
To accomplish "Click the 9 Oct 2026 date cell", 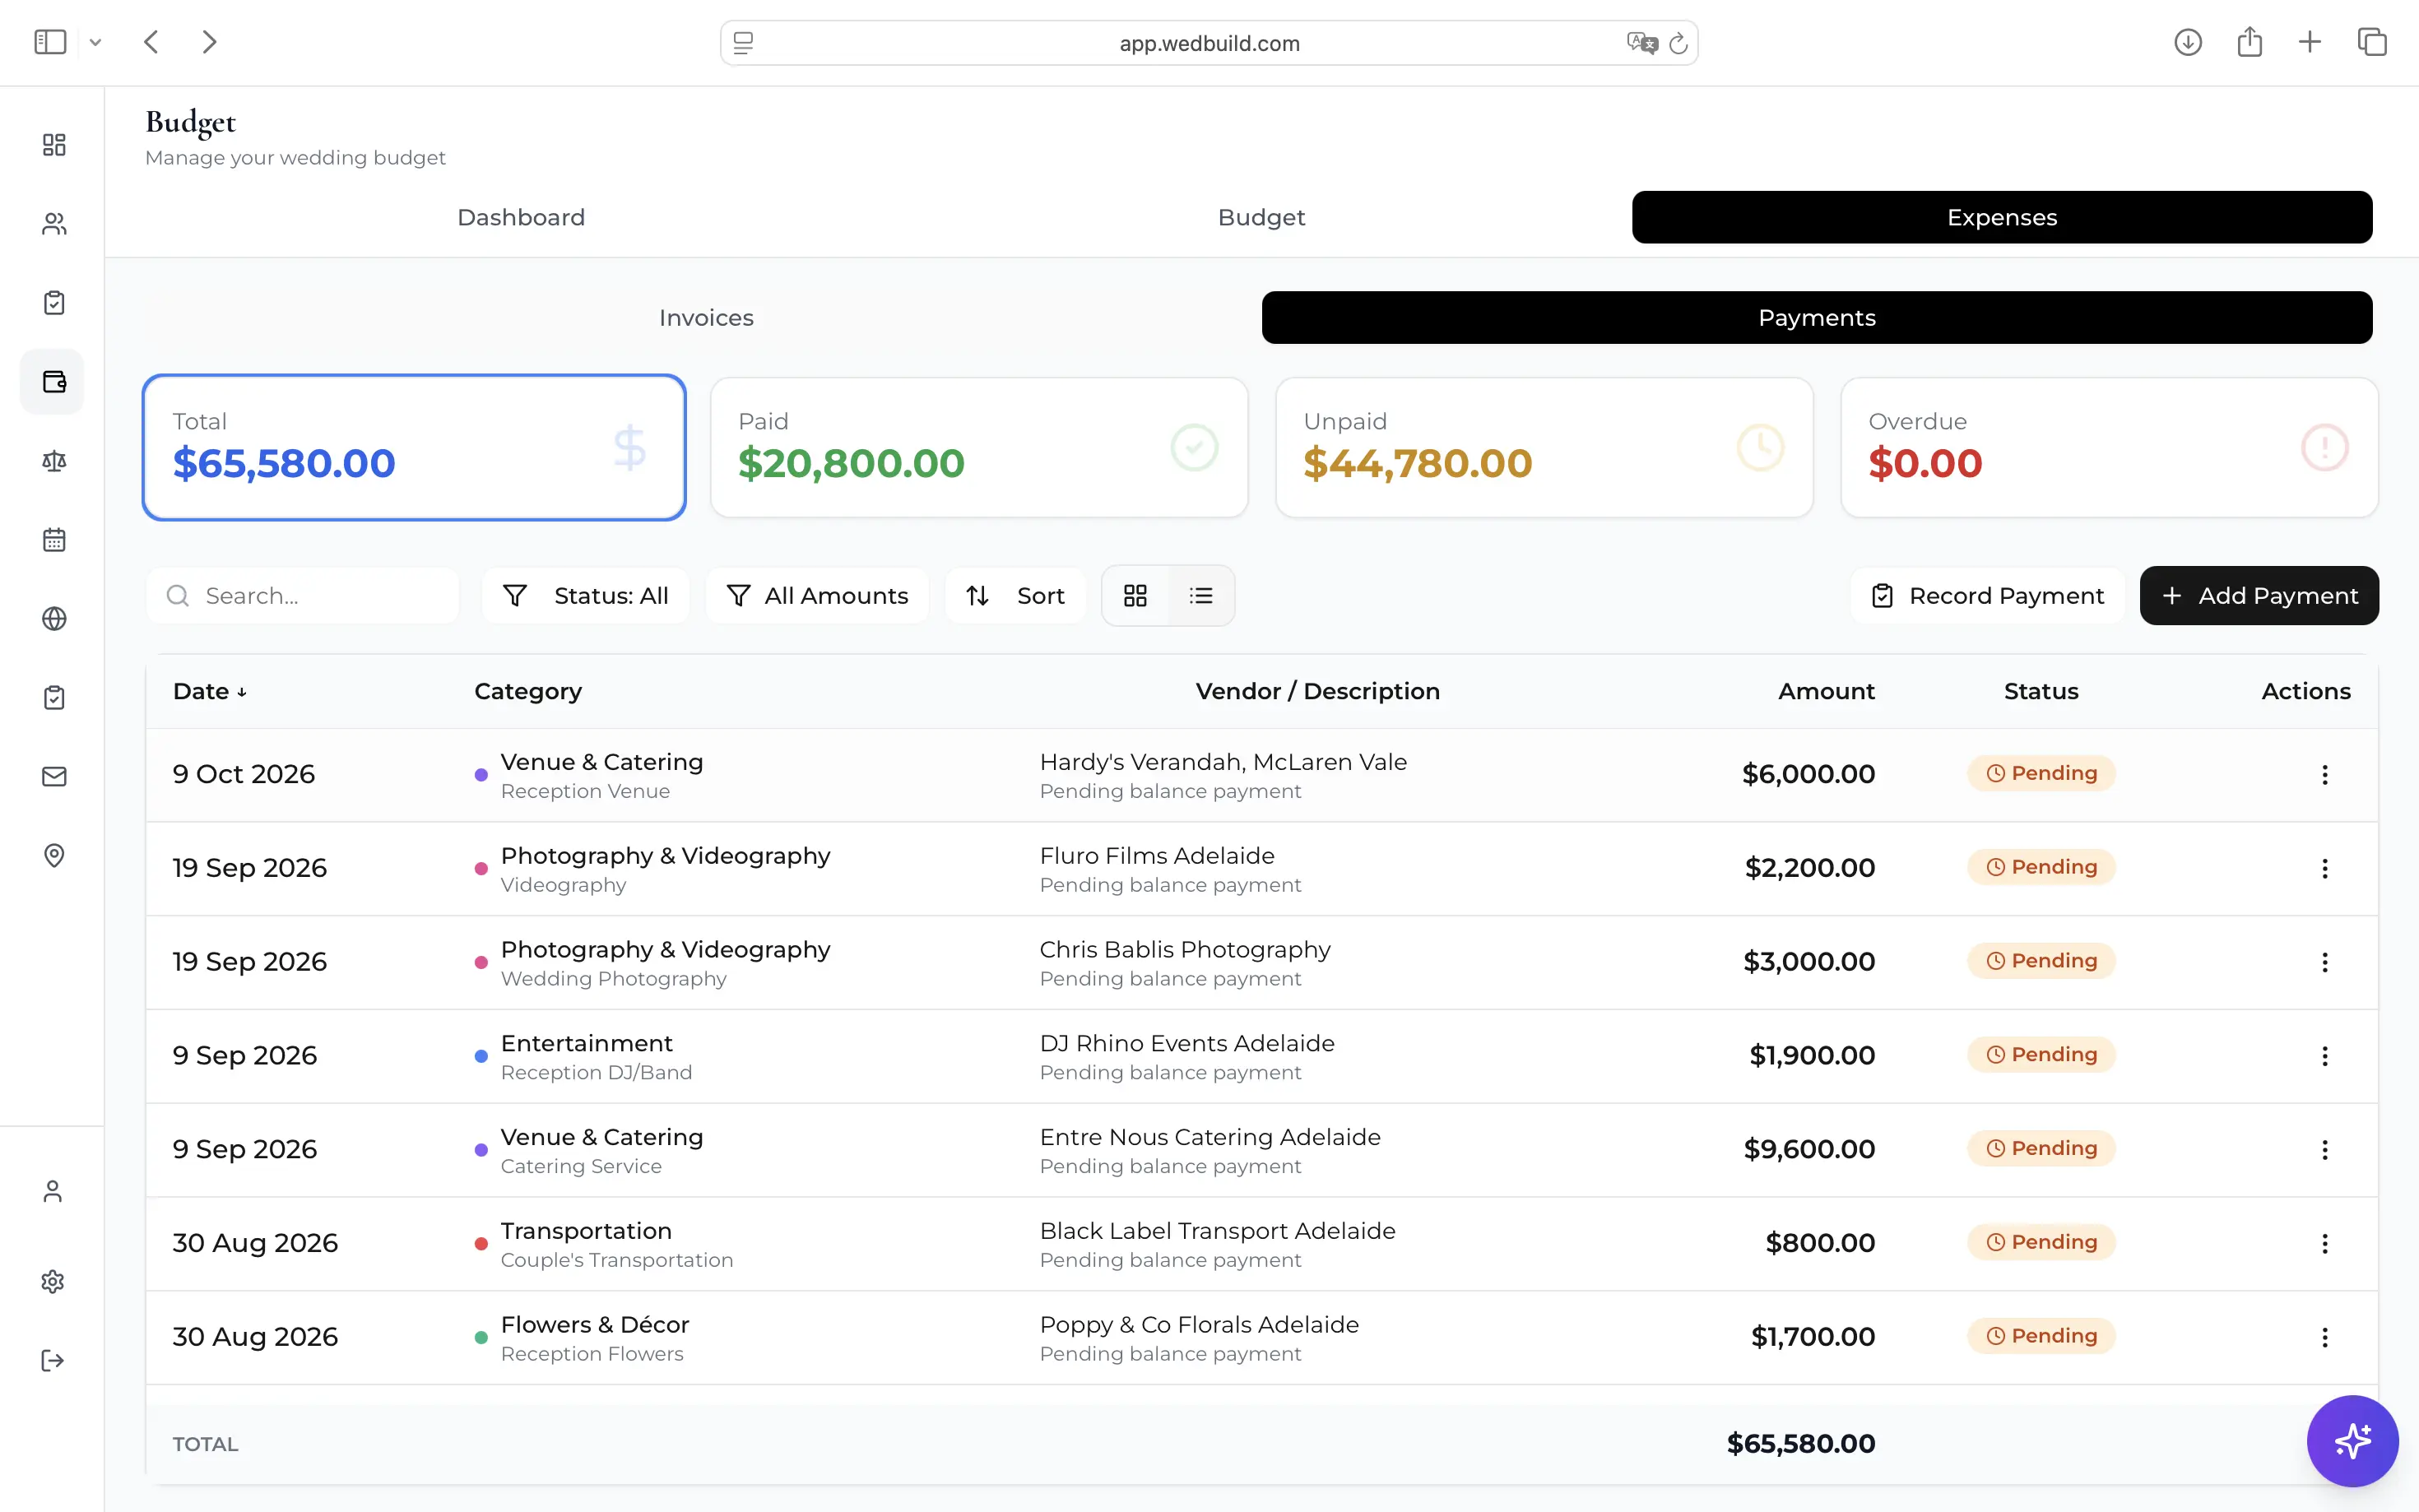I will coord(243,774).
